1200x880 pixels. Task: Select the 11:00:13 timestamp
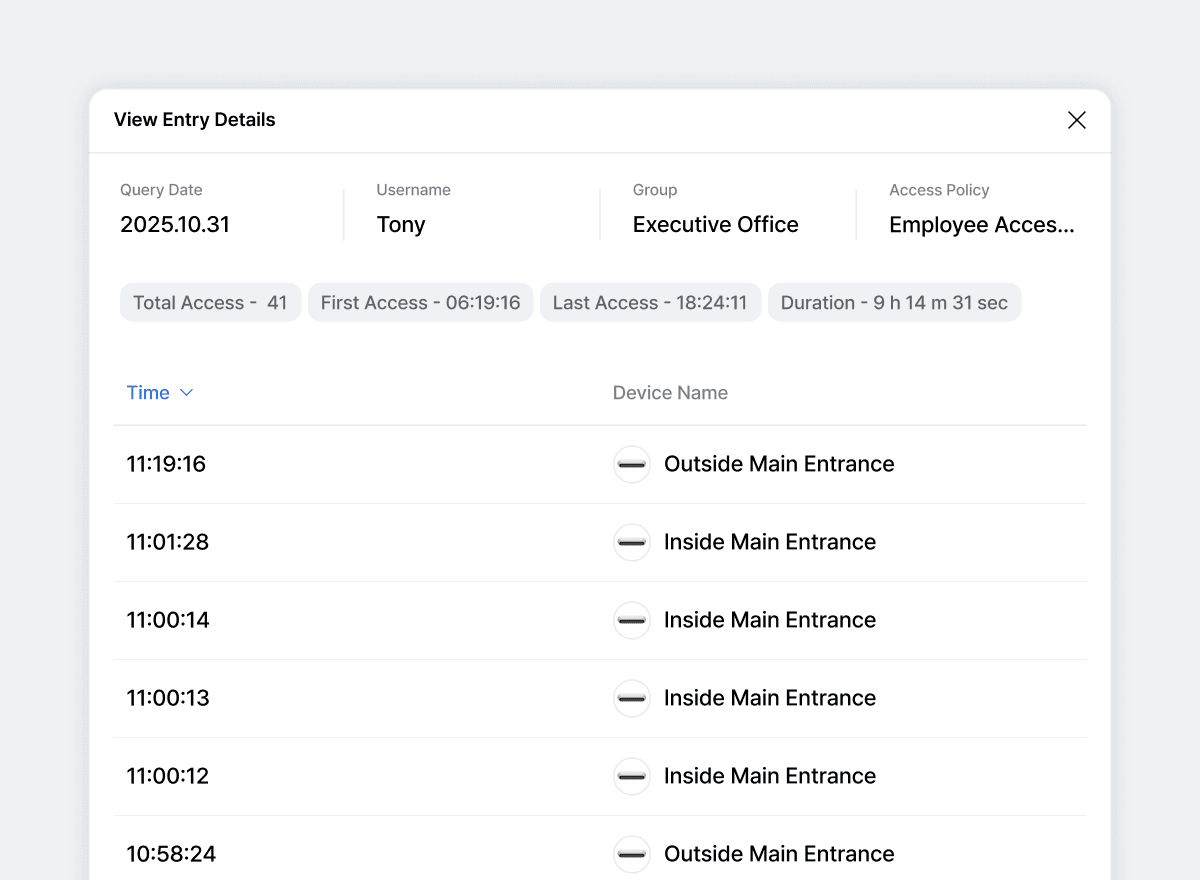pyautogui.click(x=168, y=698)
